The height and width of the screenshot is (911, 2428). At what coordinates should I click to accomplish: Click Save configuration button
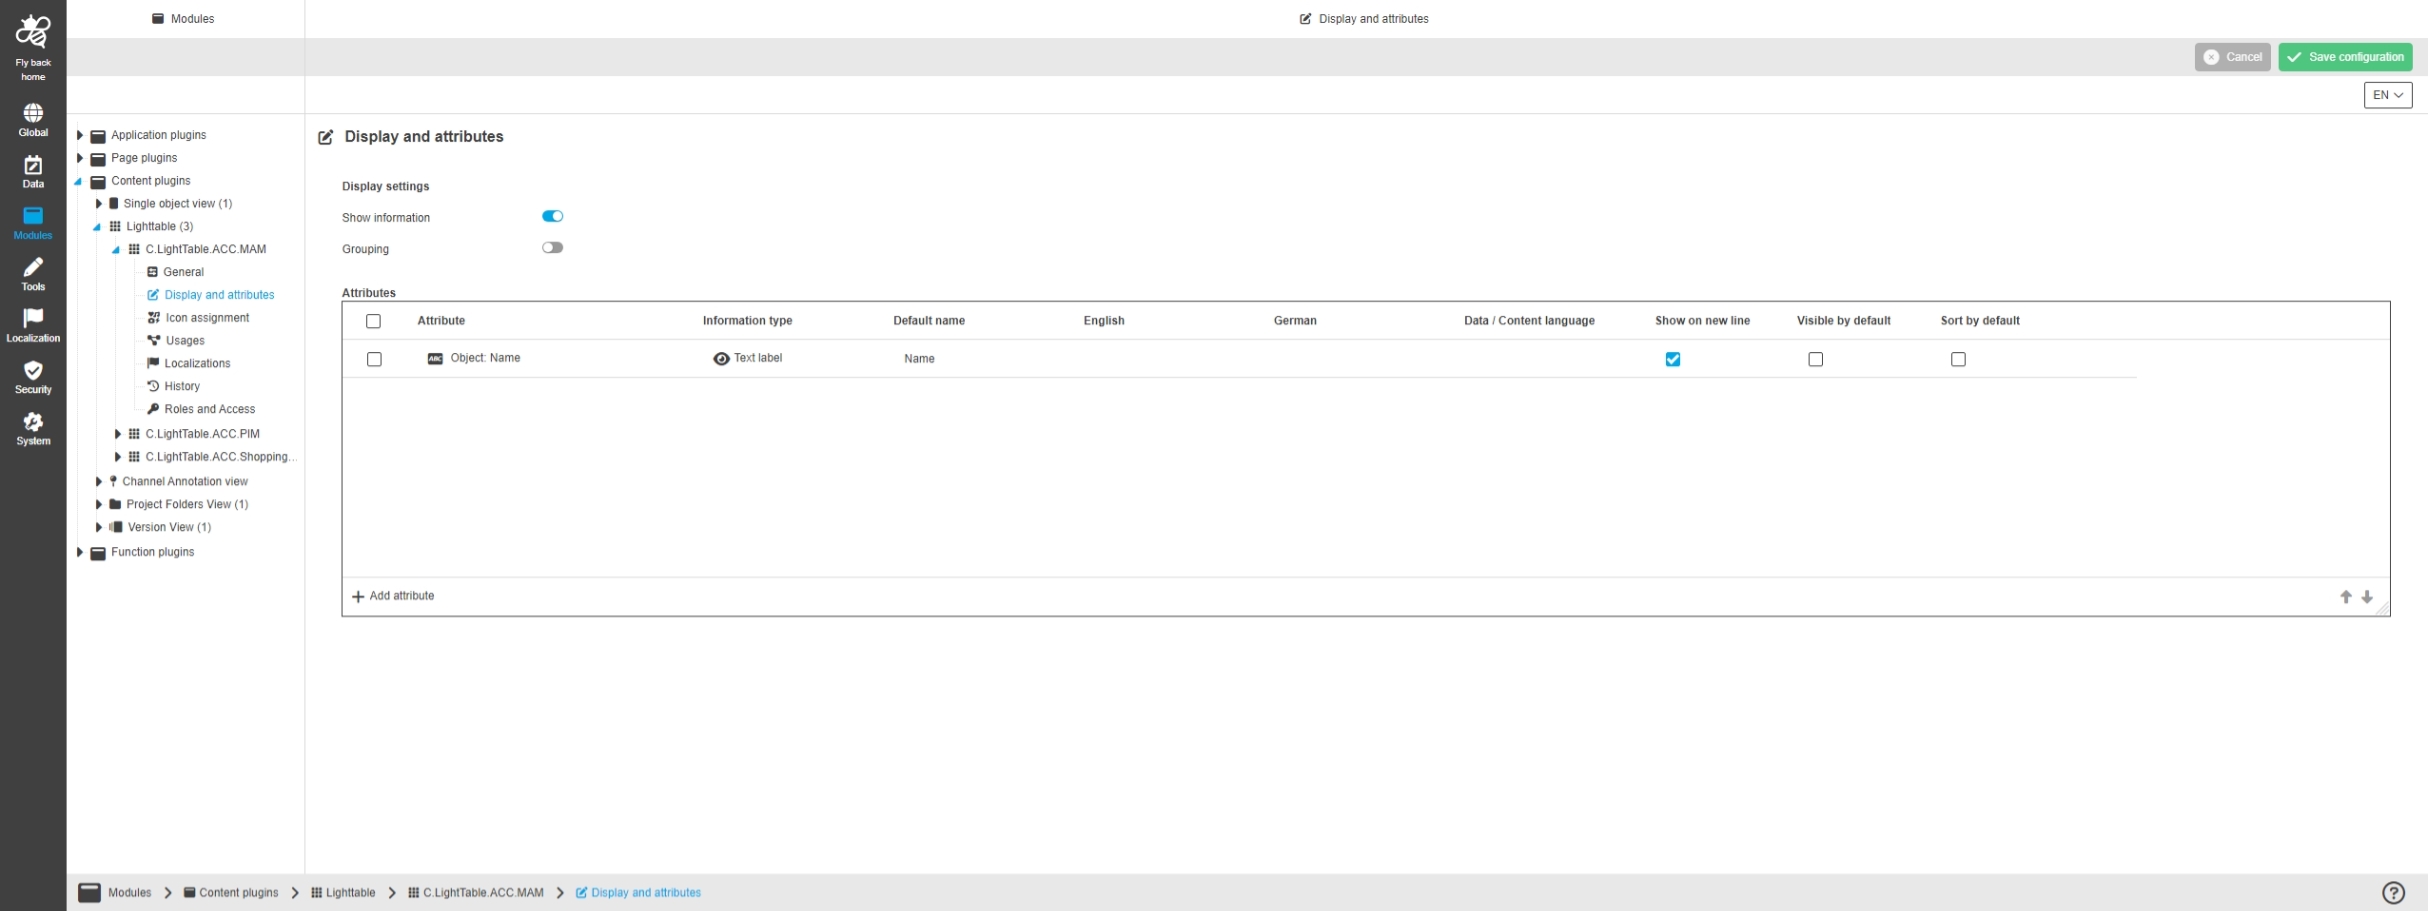point(2345,57)
